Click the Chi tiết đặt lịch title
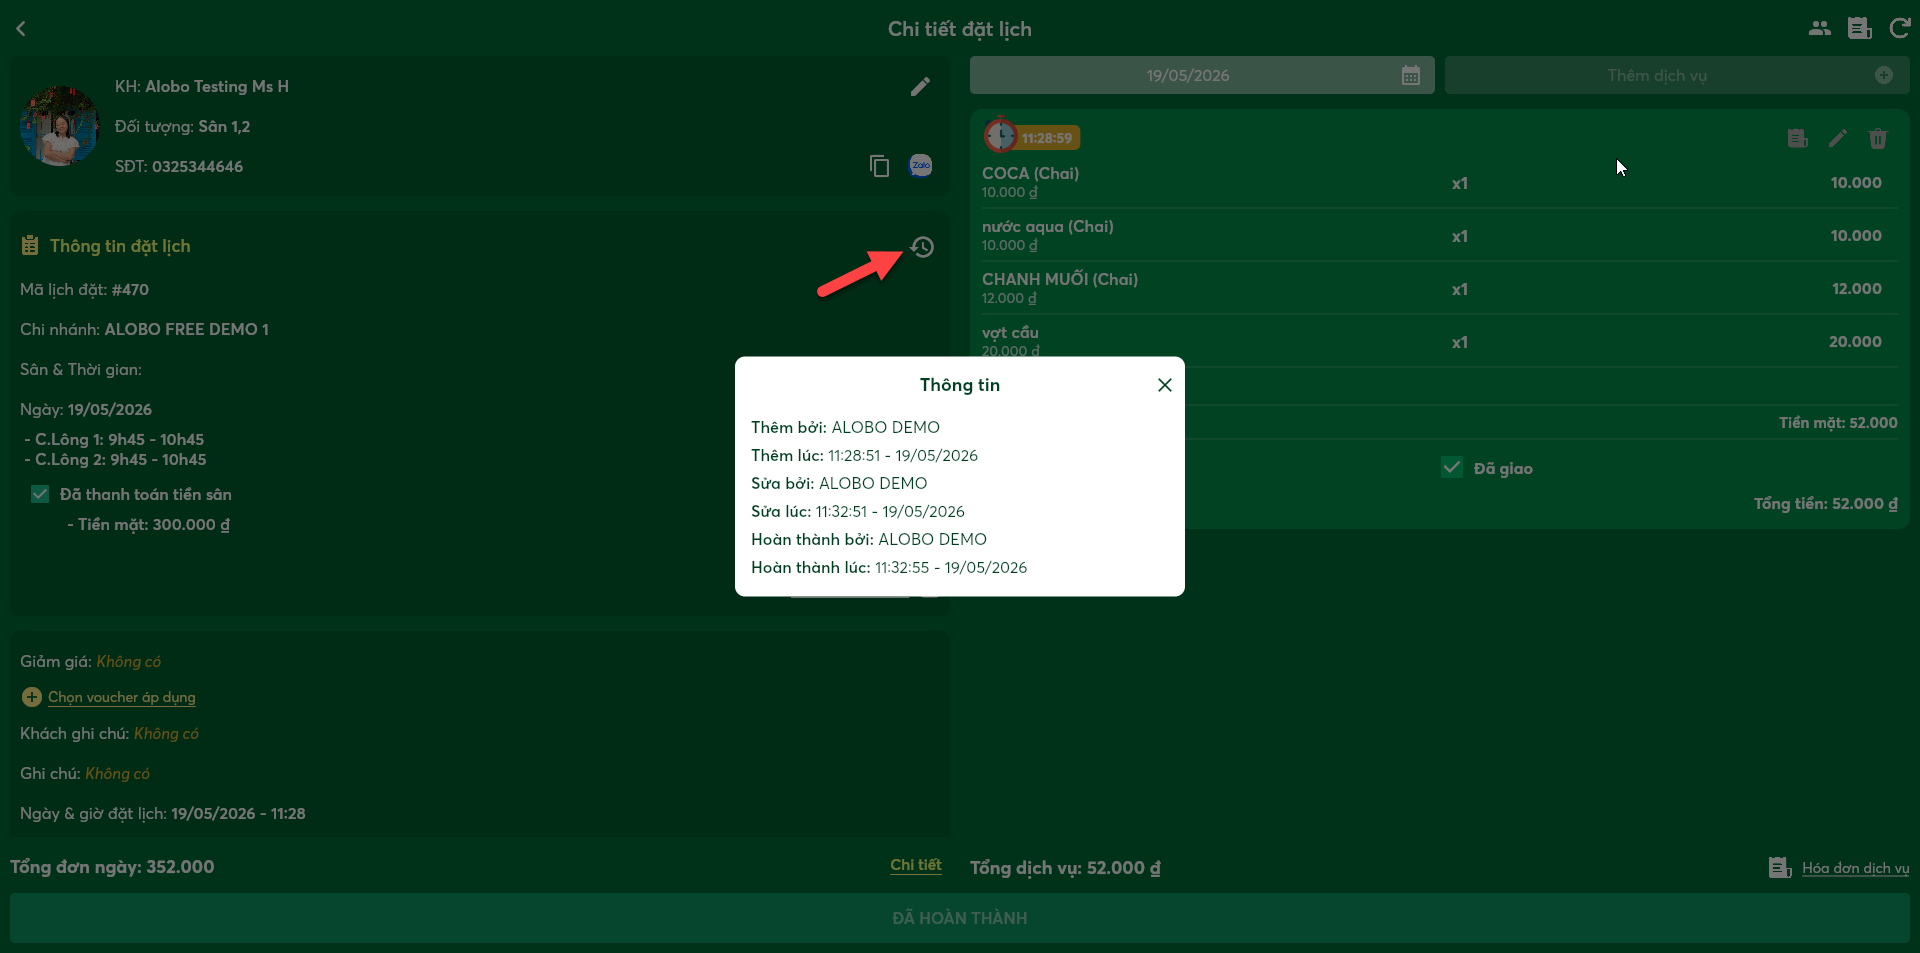Image resolution: width=1920 pixels, height=953 pixels. [x=960, y=29]
